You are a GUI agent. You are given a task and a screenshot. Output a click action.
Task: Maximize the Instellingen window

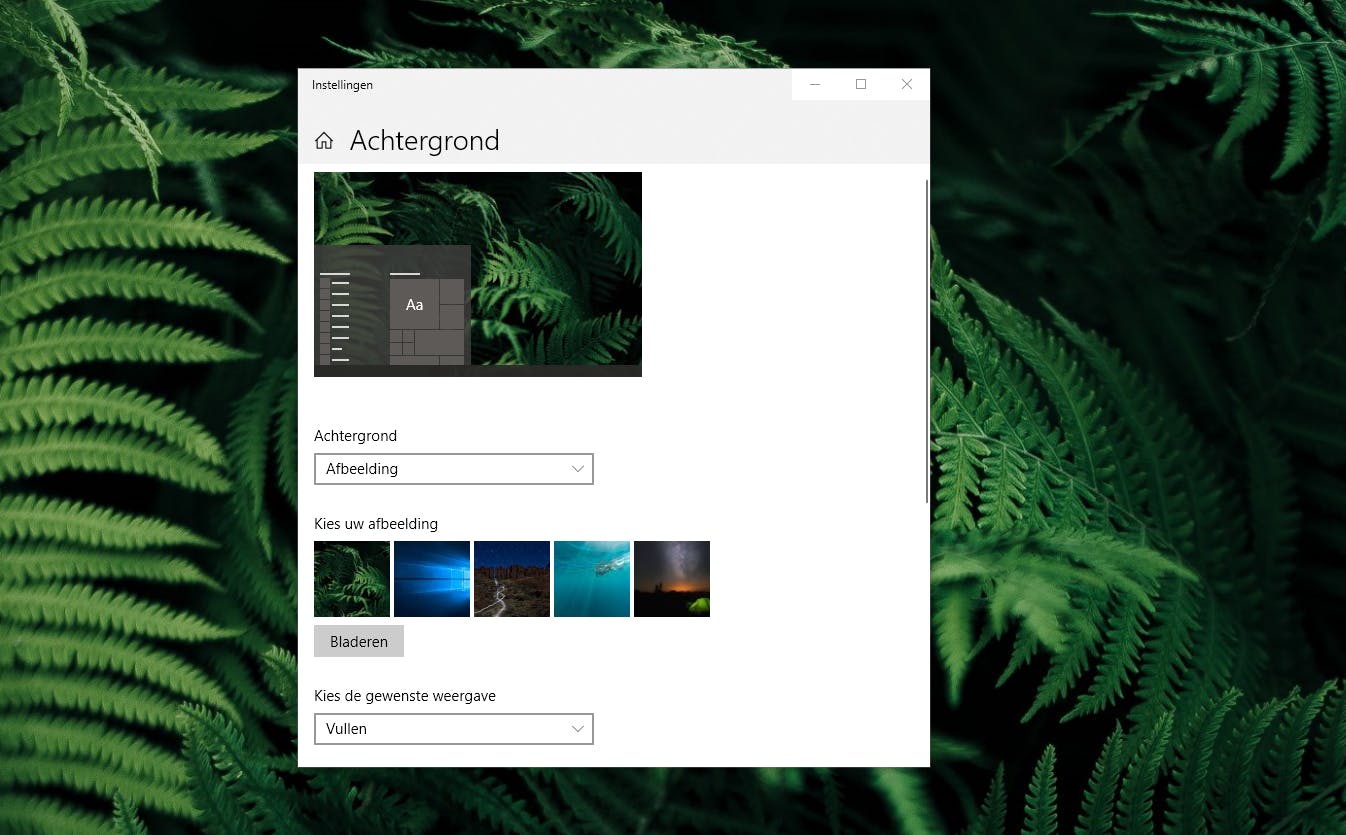click(861, 85)
